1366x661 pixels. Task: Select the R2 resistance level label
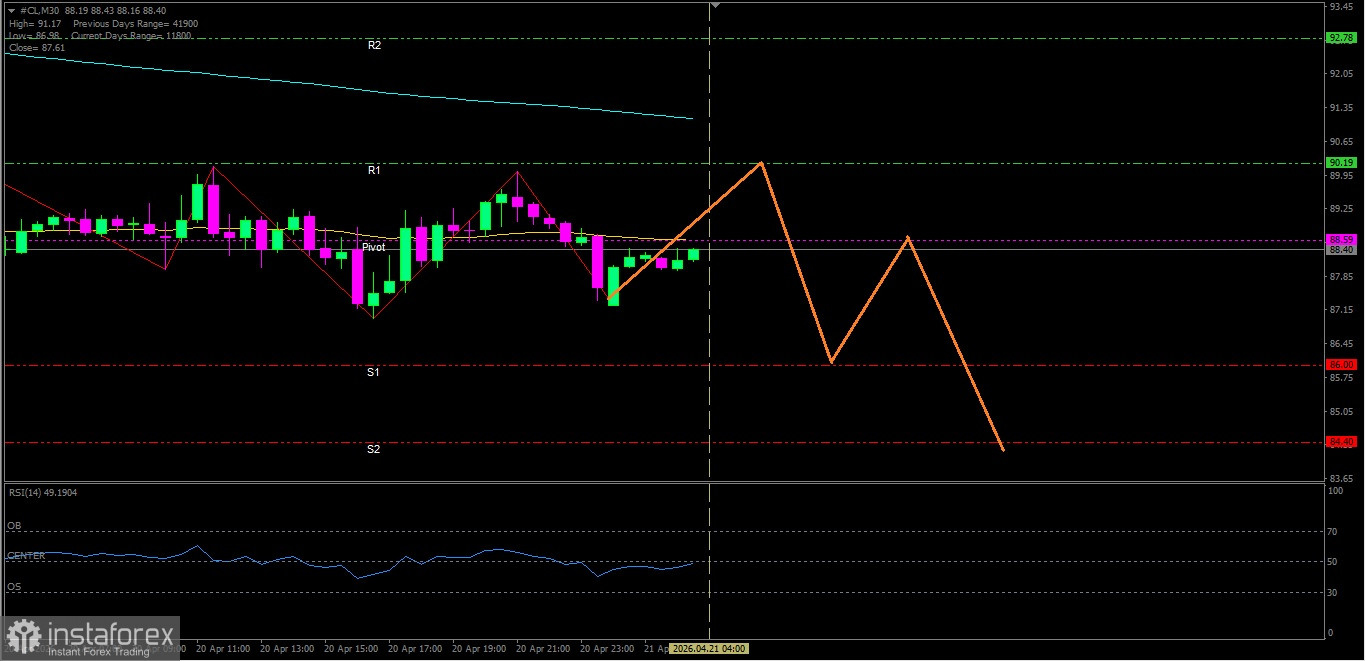pos(374,46)
